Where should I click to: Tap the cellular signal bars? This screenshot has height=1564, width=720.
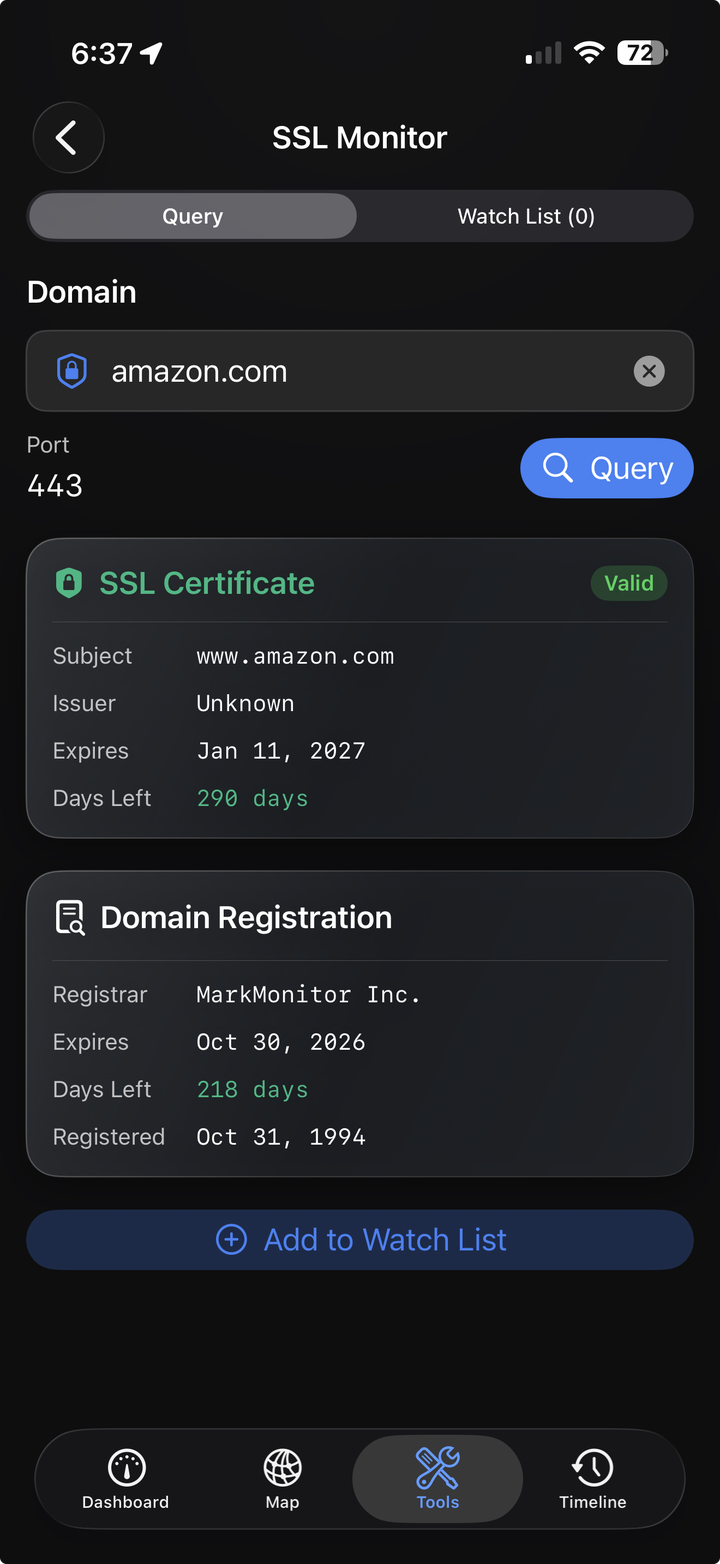(543, 53)
